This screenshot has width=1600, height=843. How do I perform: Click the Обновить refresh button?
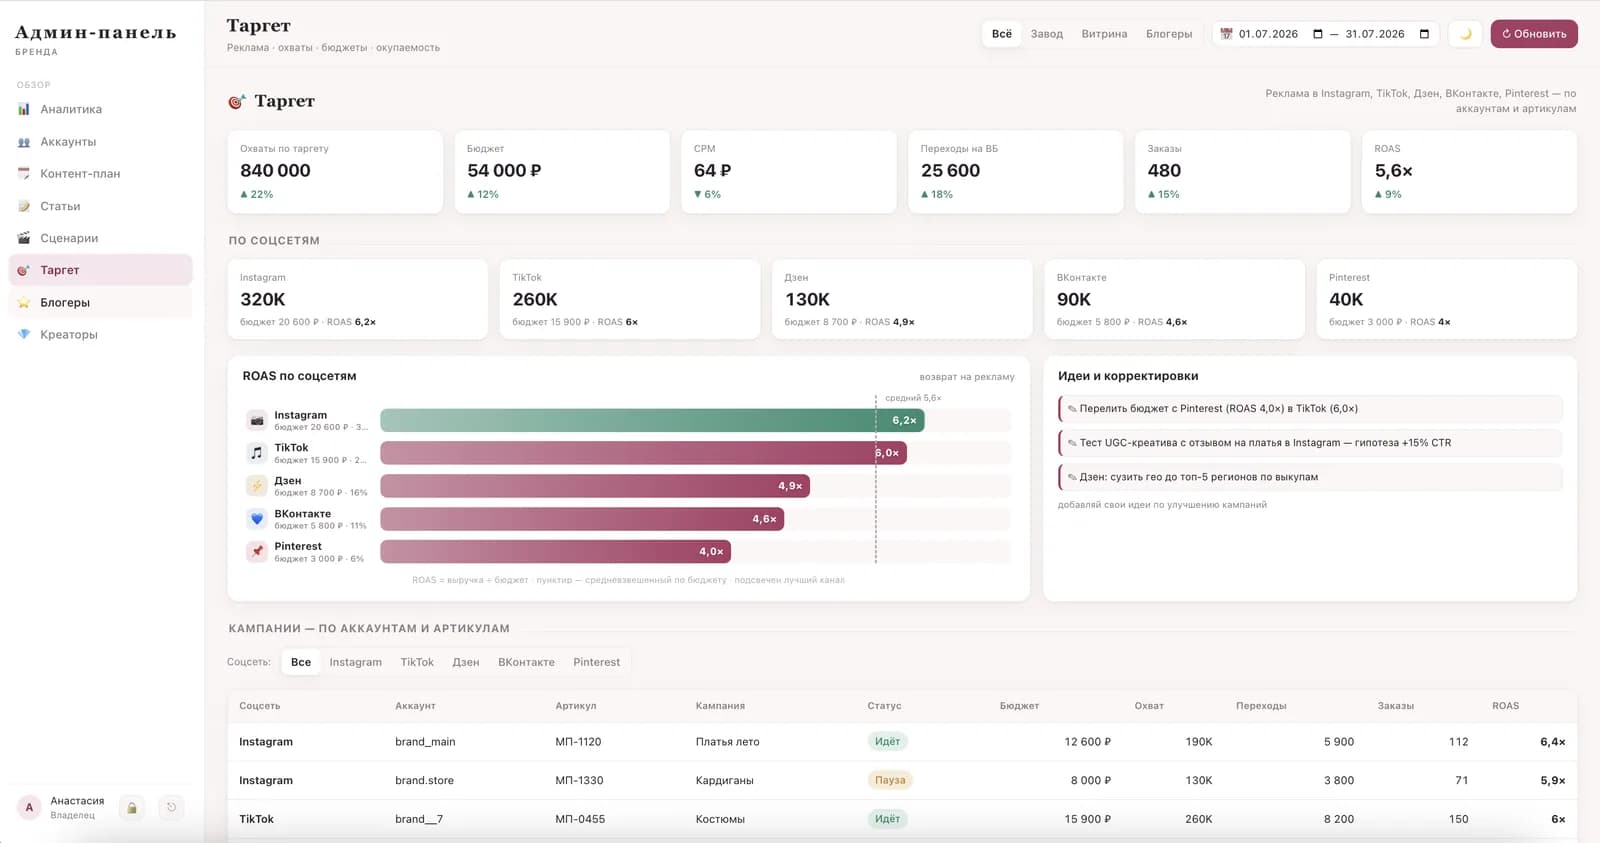pos(1534,34)
